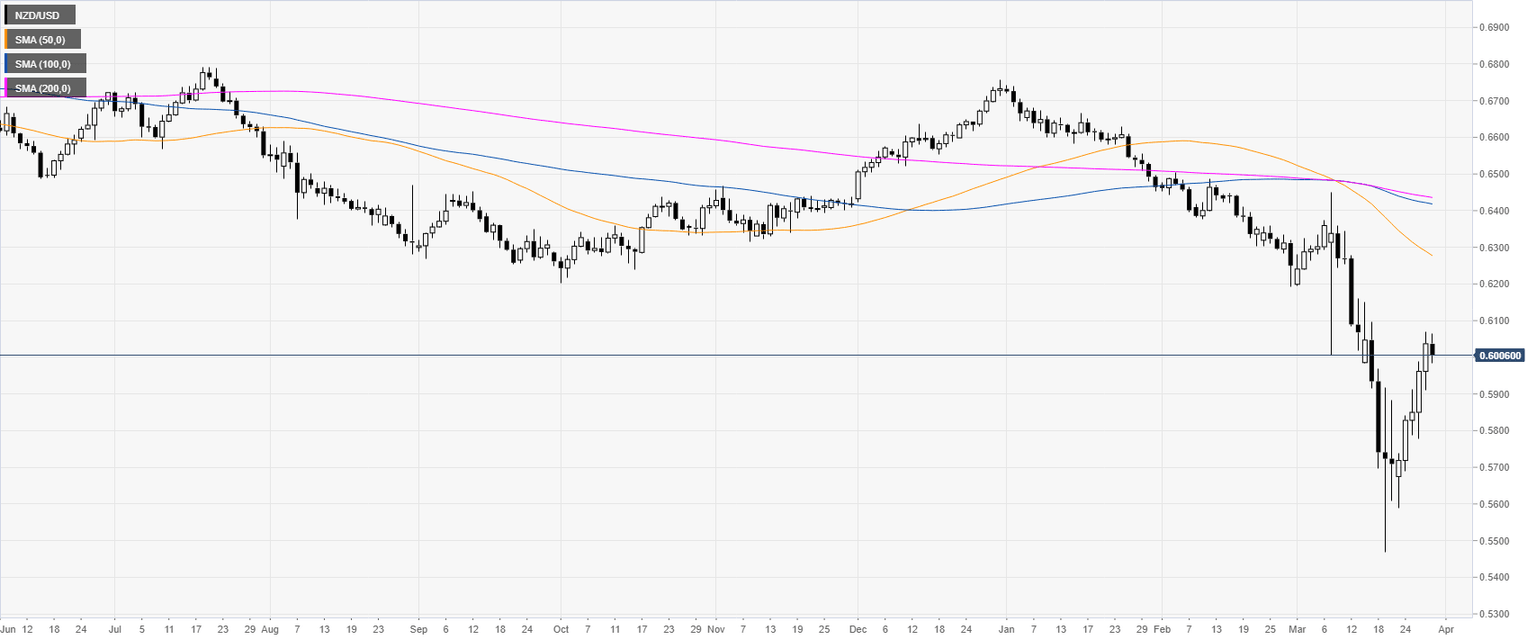1536x641 pixels.
Task: Click the 0.6900 price axis label
Action: pos(1495,28)
